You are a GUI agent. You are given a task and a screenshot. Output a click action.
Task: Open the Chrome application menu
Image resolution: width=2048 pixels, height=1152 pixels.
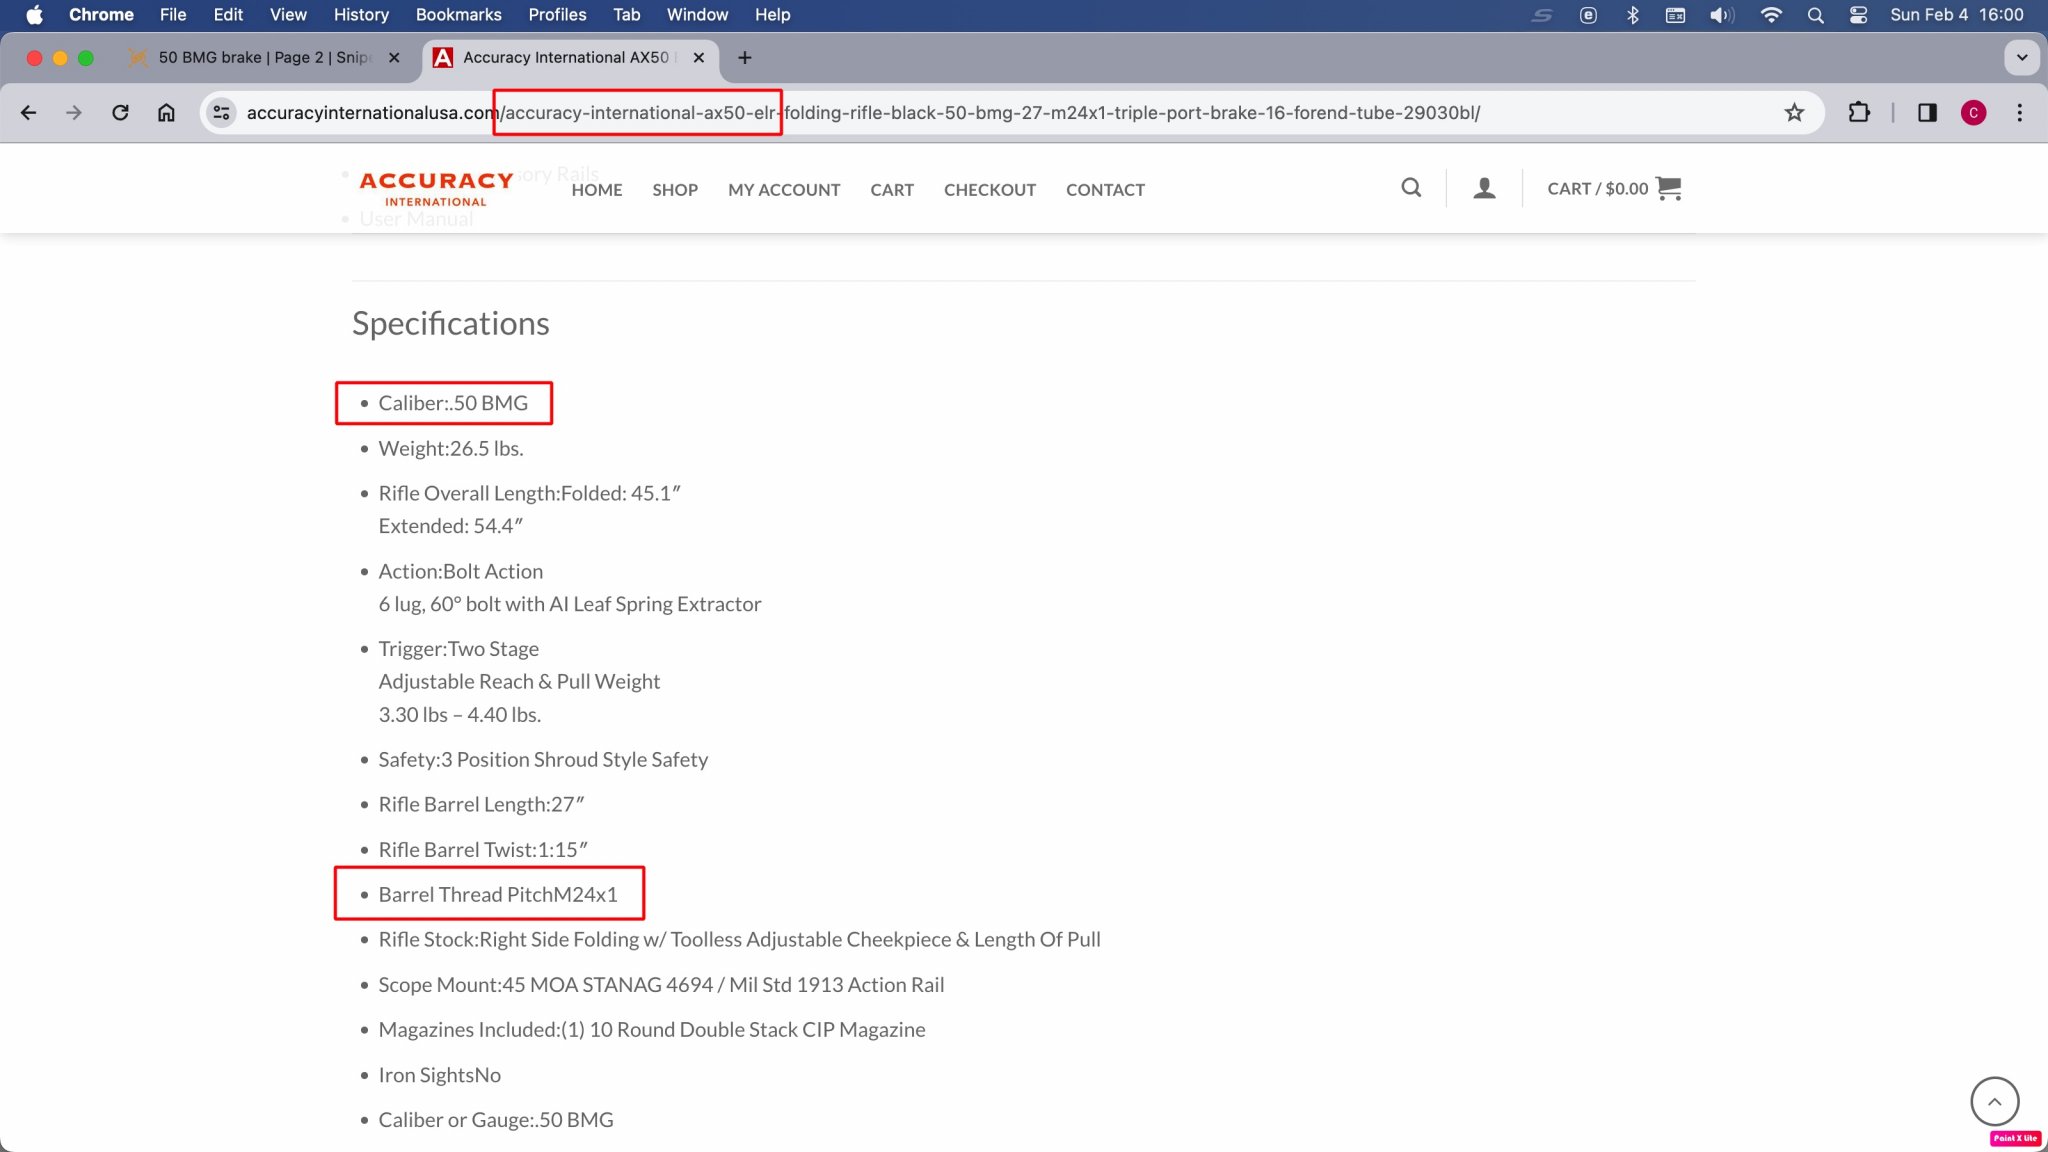coord(101,15)
